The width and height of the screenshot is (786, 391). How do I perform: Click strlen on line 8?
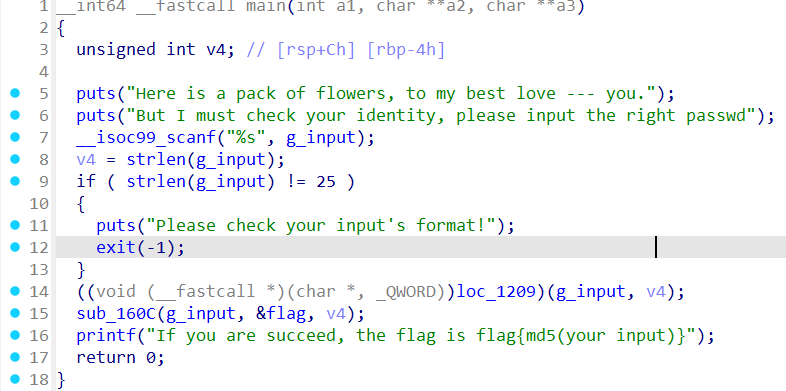156,159
